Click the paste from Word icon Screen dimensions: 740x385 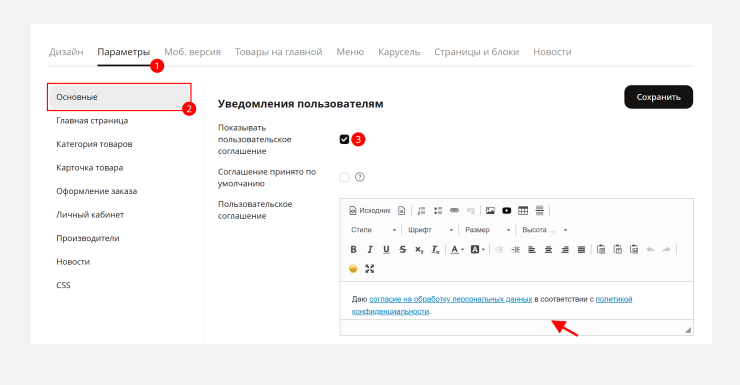(x=634, y=250)
